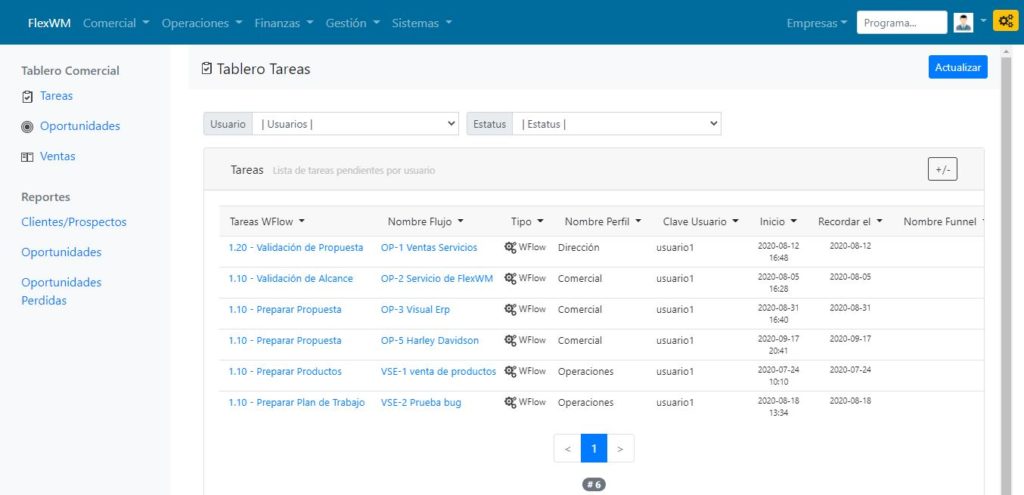Image resolution: width=1024 pixels, height=495 pixels.
Task: Sort by Nombre Perfil column
Action: point(603,221)
